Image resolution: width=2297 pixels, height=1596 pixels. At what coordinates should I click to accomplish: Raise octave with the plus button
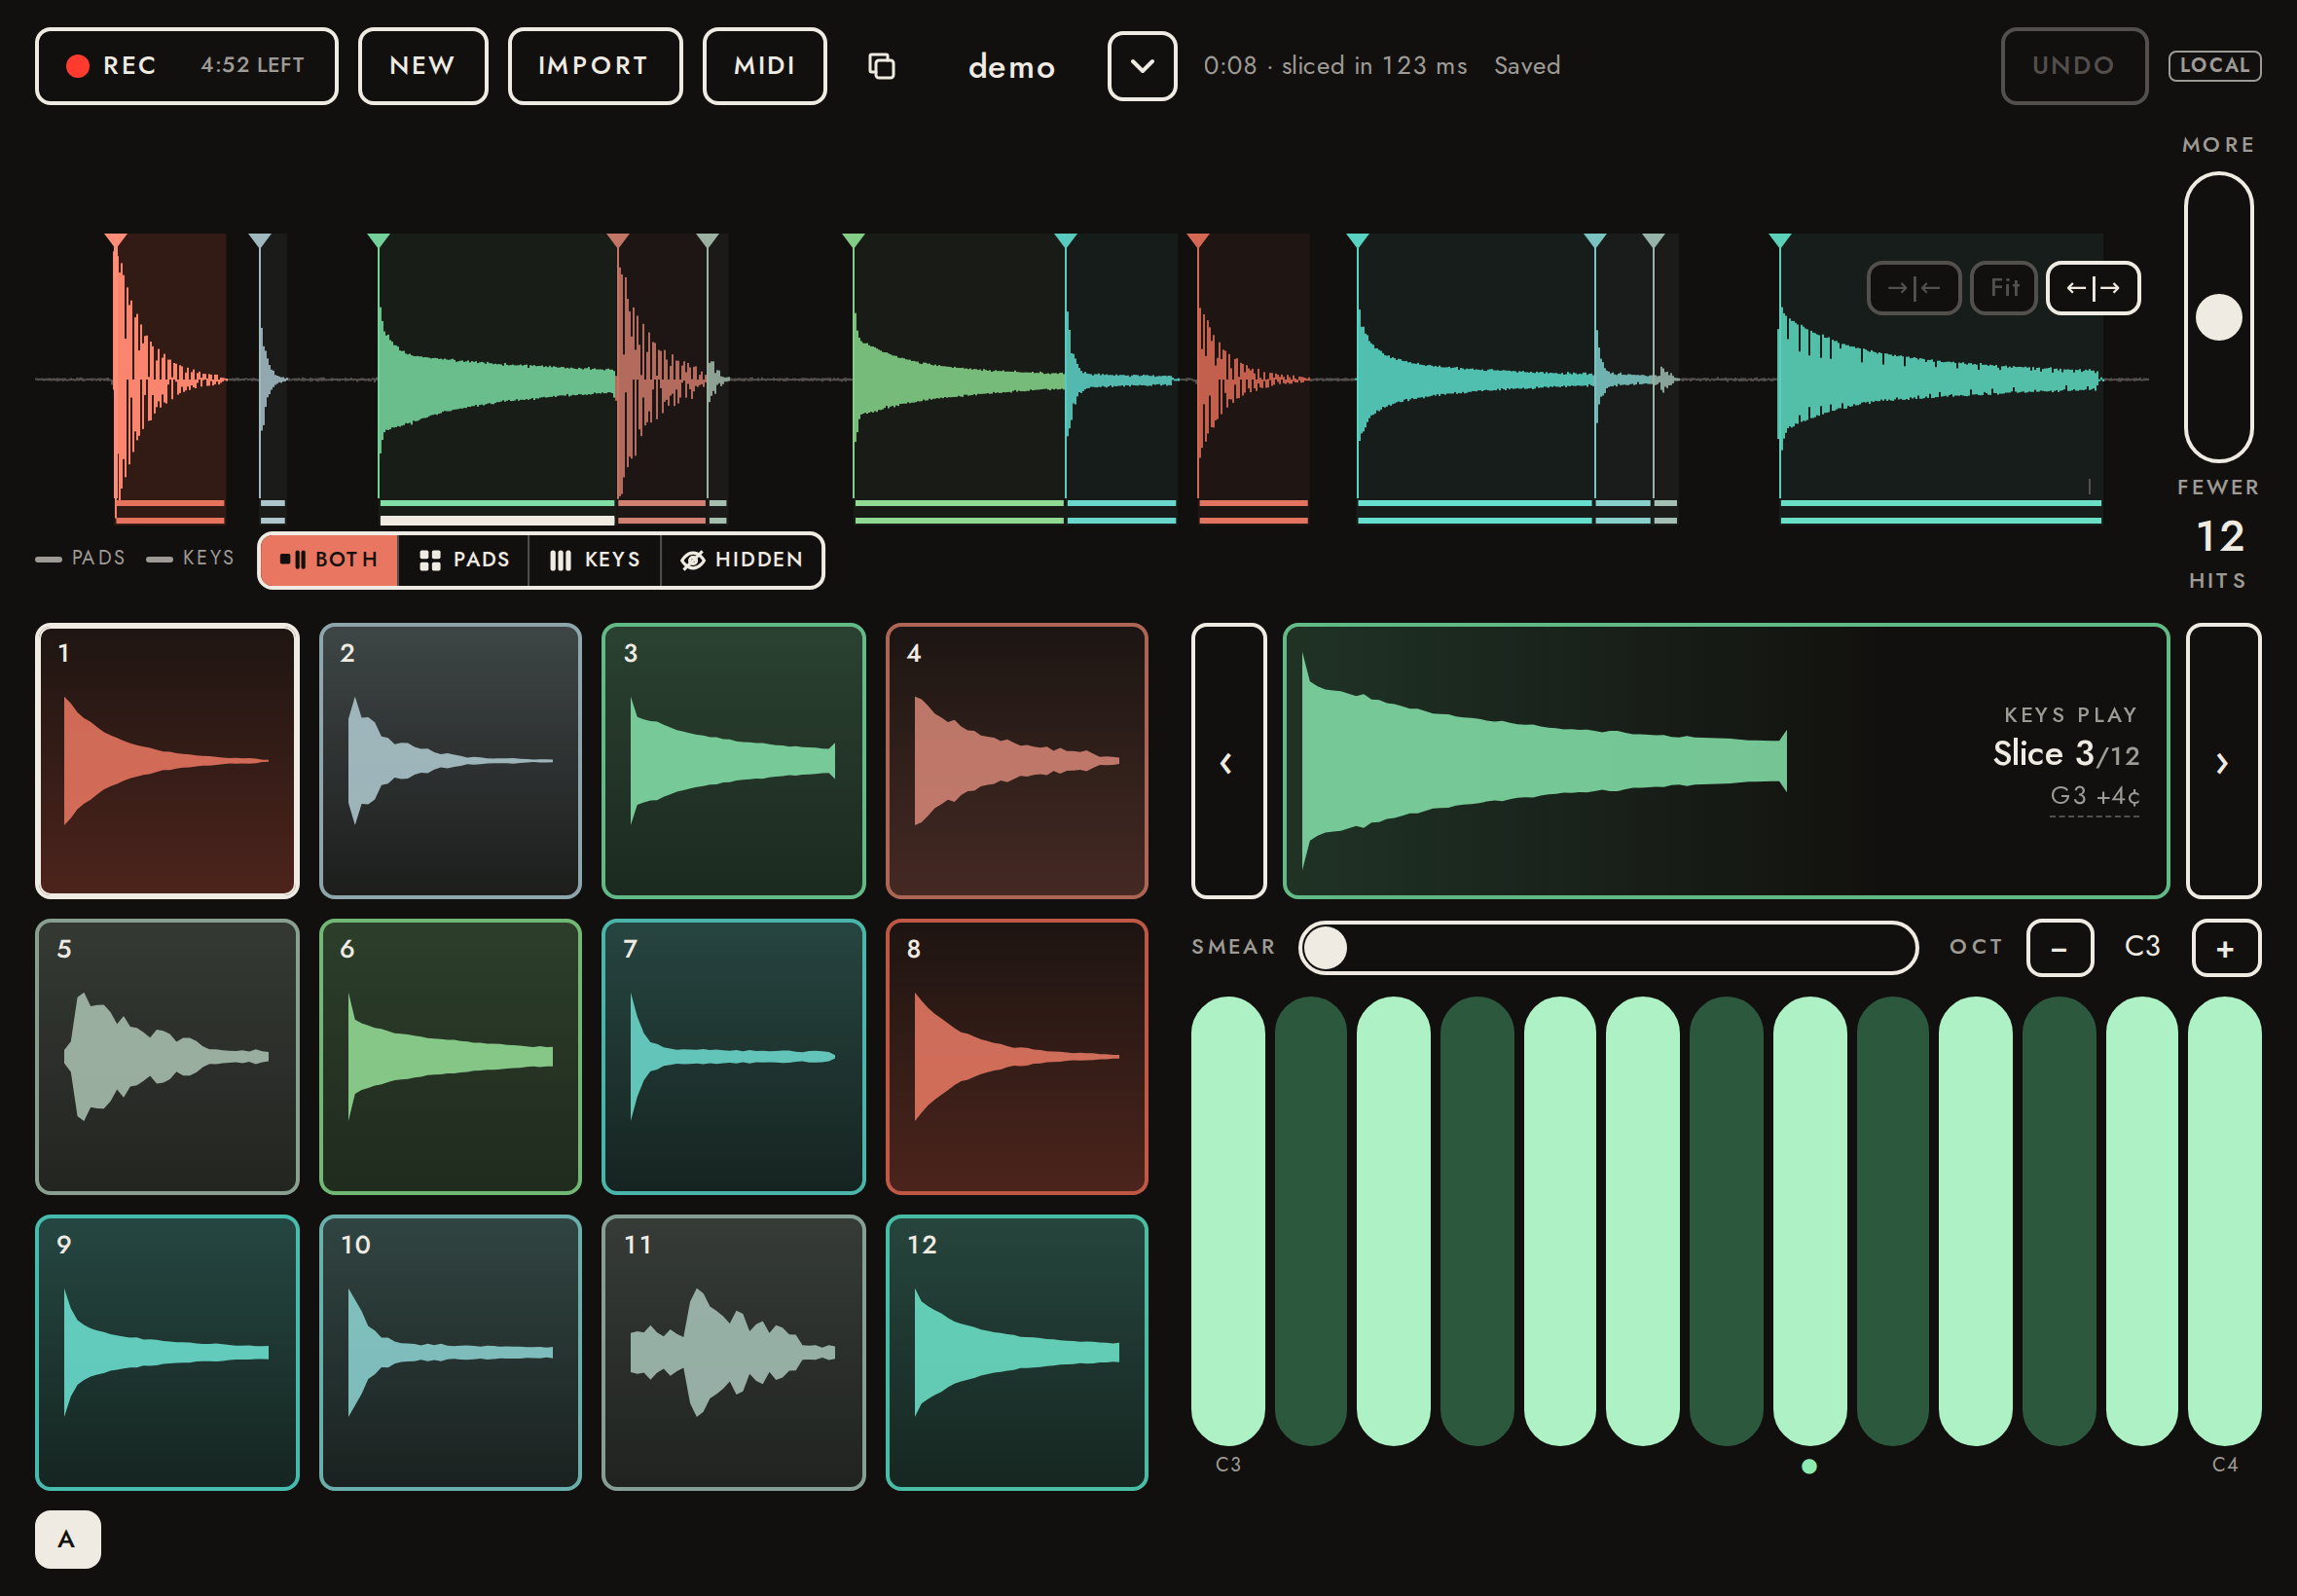coord(2225,948)
